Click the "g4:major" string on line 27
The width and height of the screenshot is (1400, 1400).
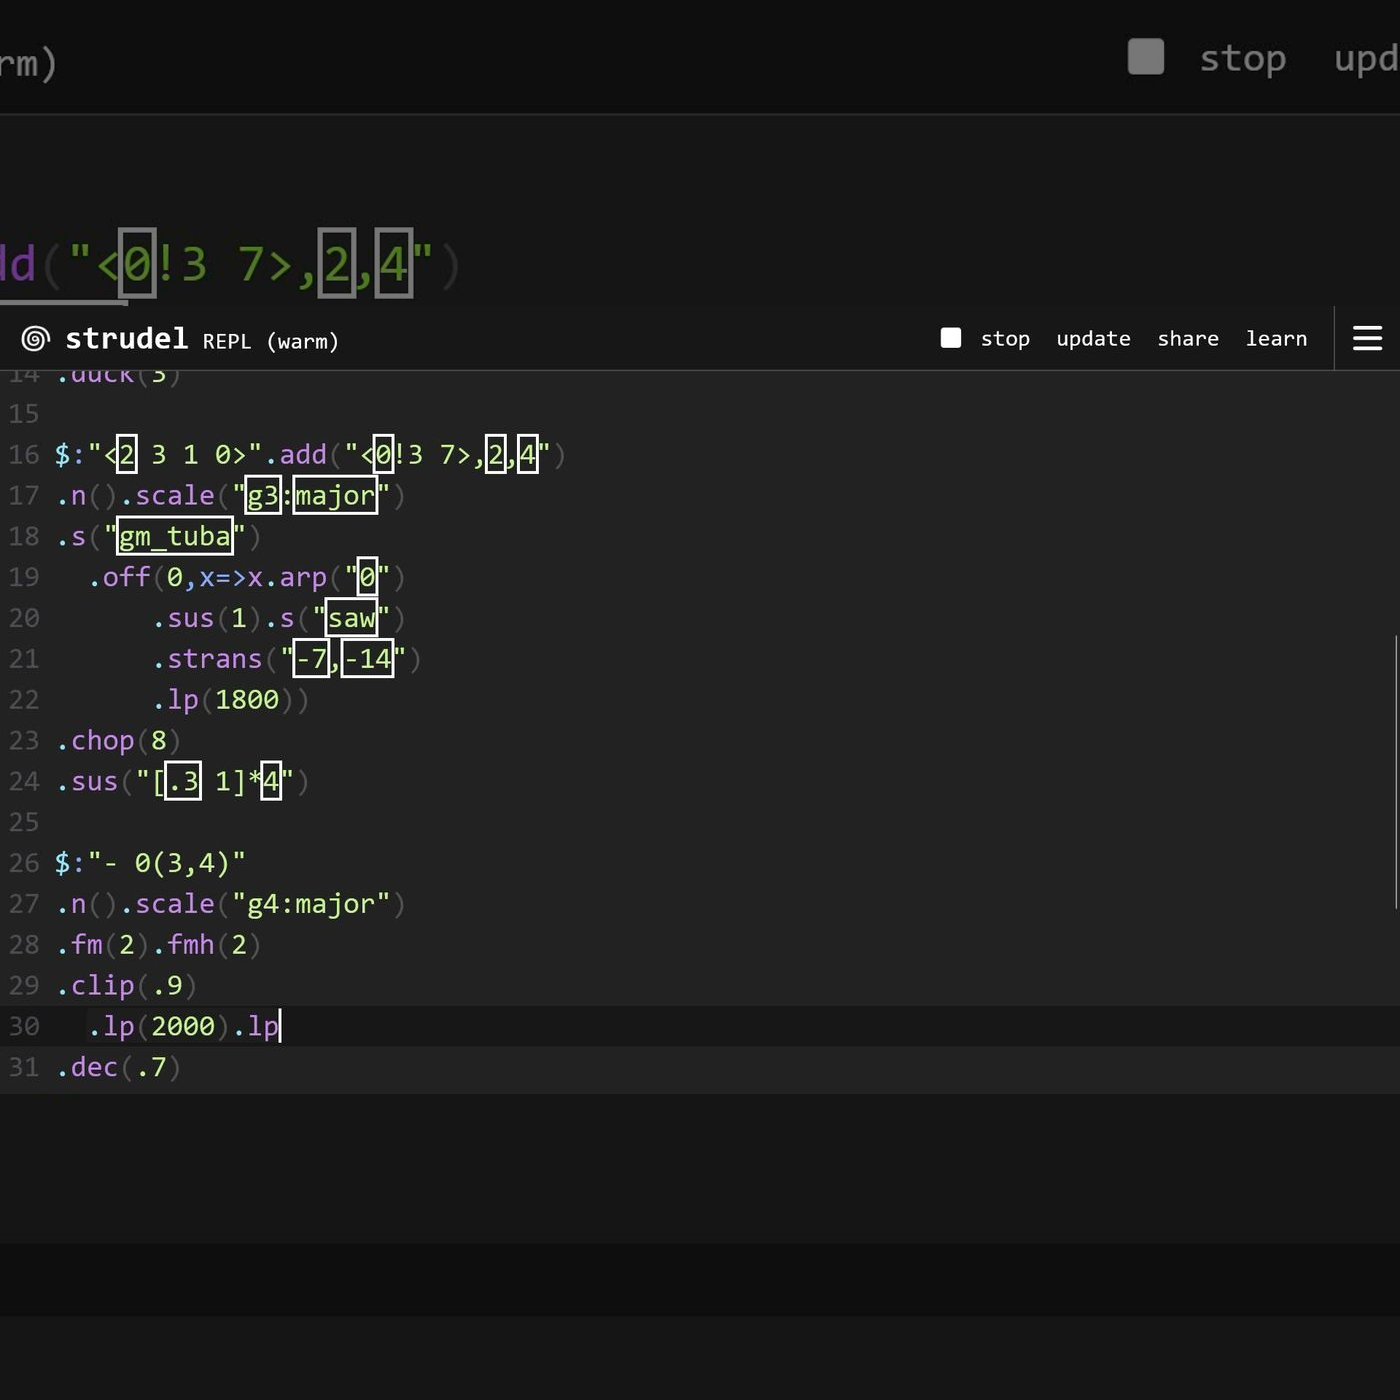coord(311,904)
